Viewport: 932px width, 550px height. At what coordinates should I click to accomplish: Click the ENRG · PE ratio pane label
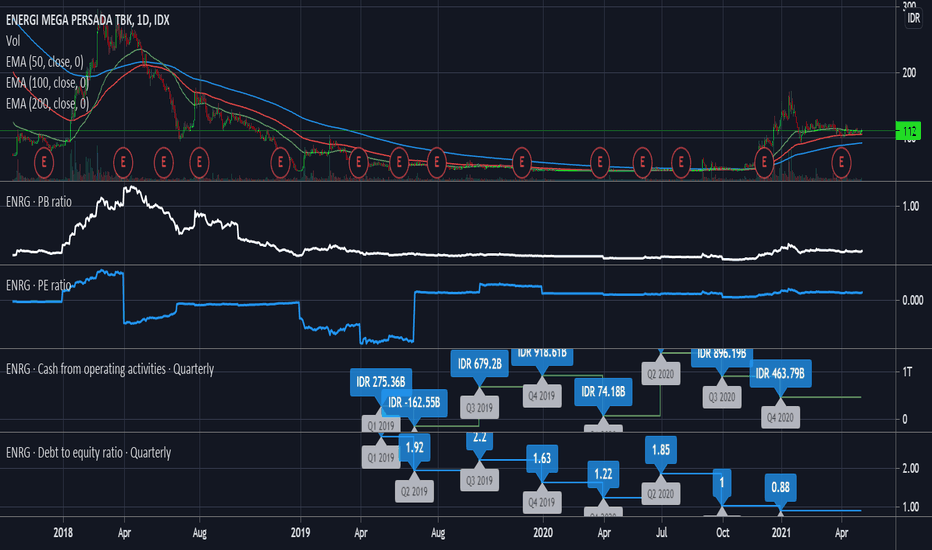click(38, 286)
